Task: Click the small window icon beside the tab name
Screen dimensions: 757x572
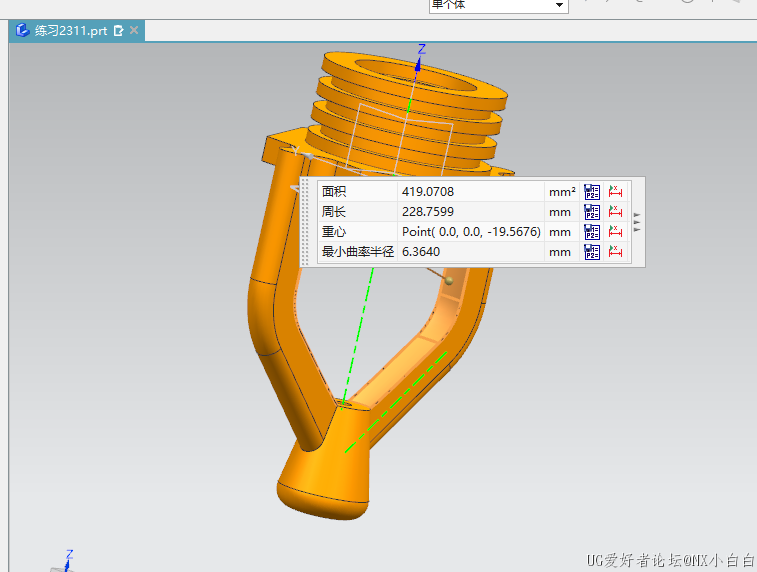Action: point(119,31)
